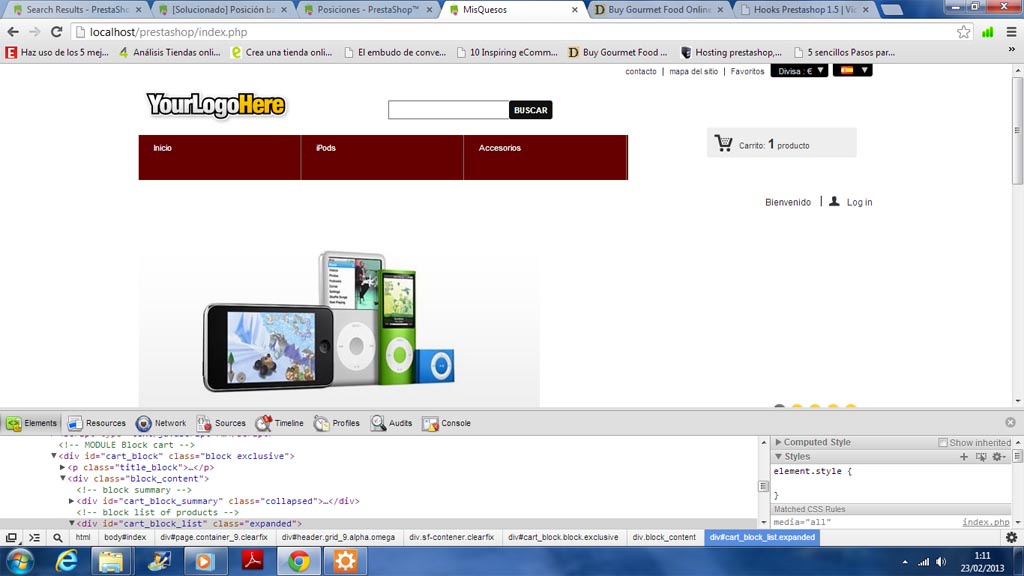Open DevTools settings gear
This screenshot has width=1024, height=576.
[1012, 537]
